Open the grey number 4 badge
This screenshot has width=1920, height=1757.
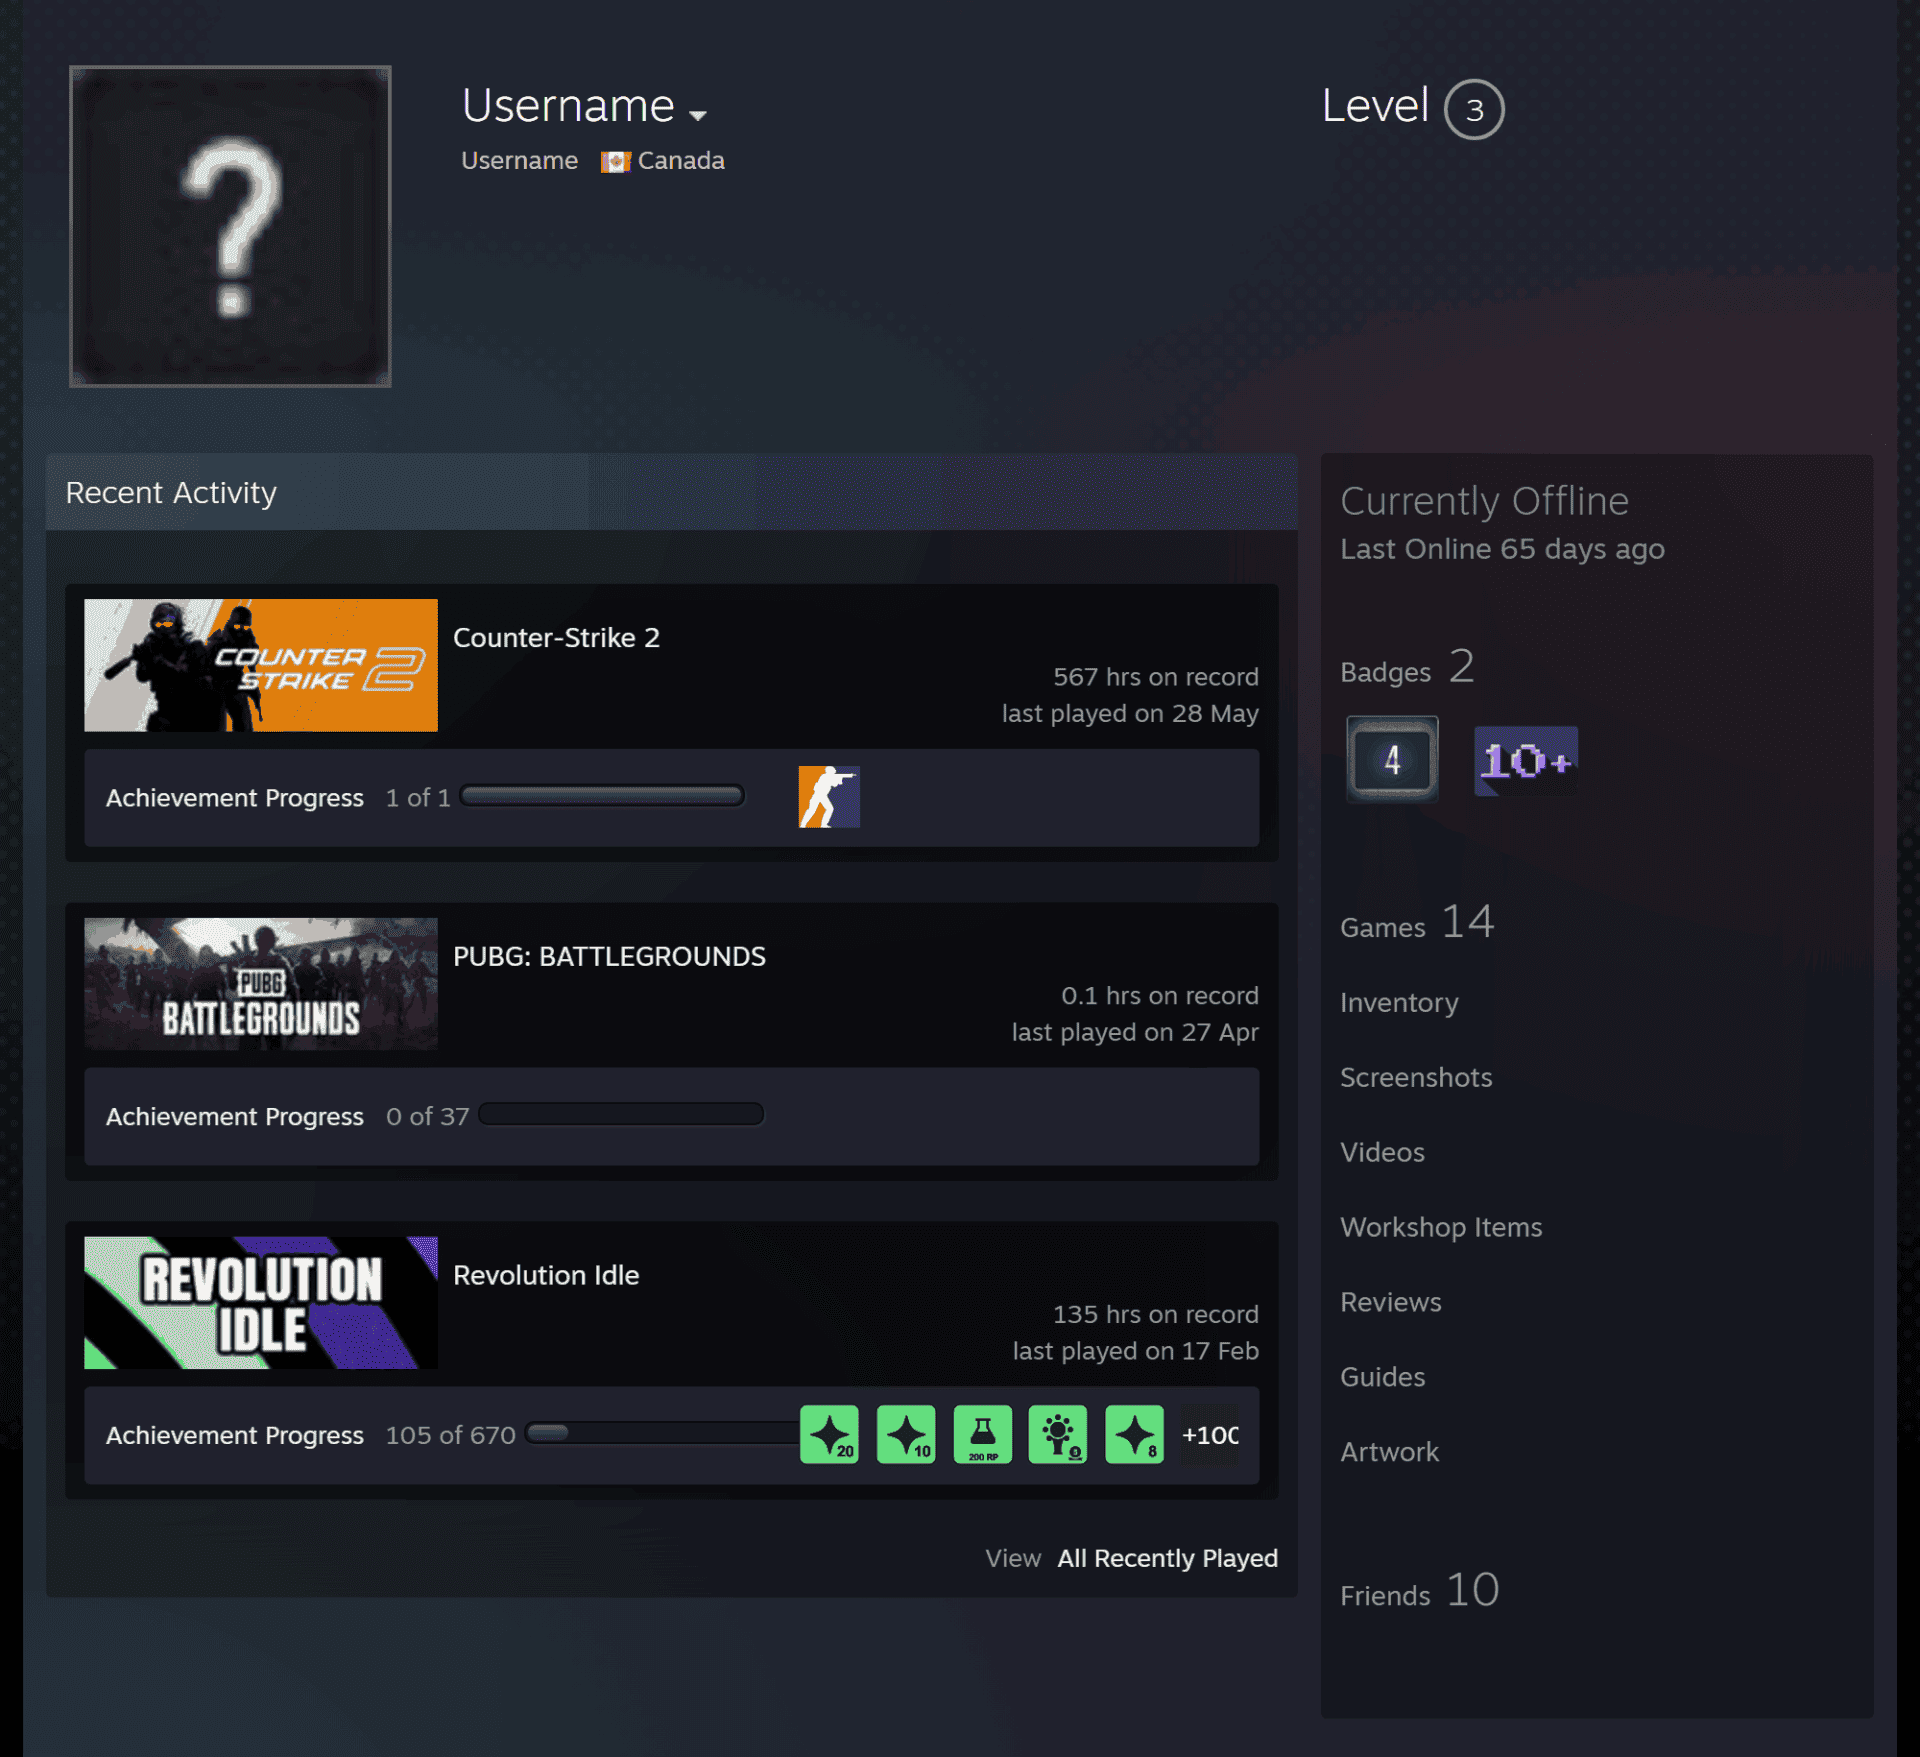pos(1392,759)
